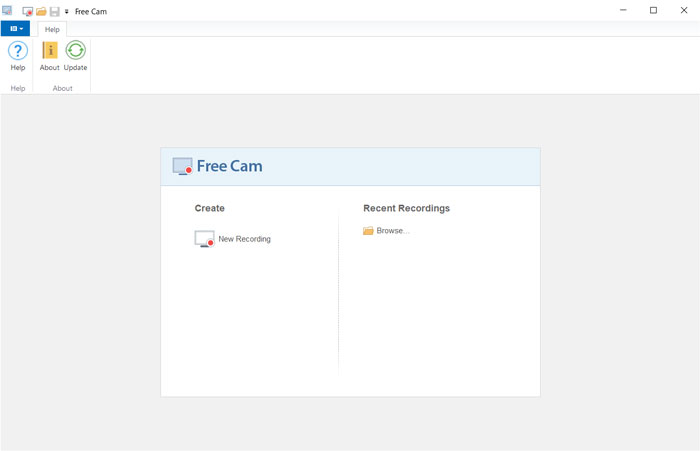This screenshot has width=700, height=451.
Task: Click the Free Cam logo in the welcome panel
Action: click(182, 166)
